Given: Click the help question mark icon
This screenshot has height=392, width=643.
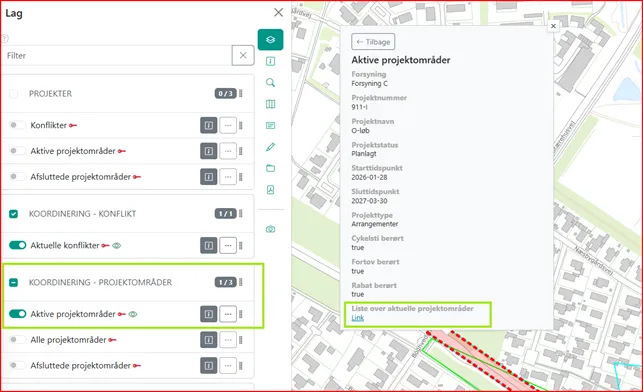Looking at the screenshot, I should click(5, 39).
